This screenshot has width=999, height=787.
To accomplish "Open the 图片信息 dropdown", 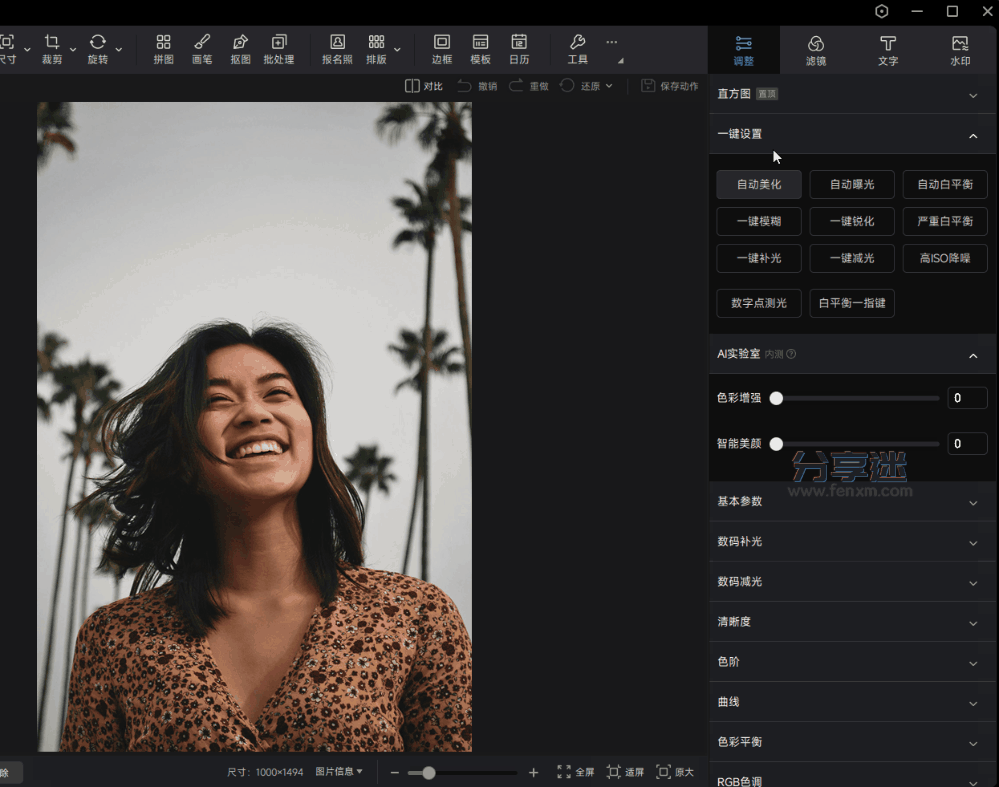I will tap(339, 772).
